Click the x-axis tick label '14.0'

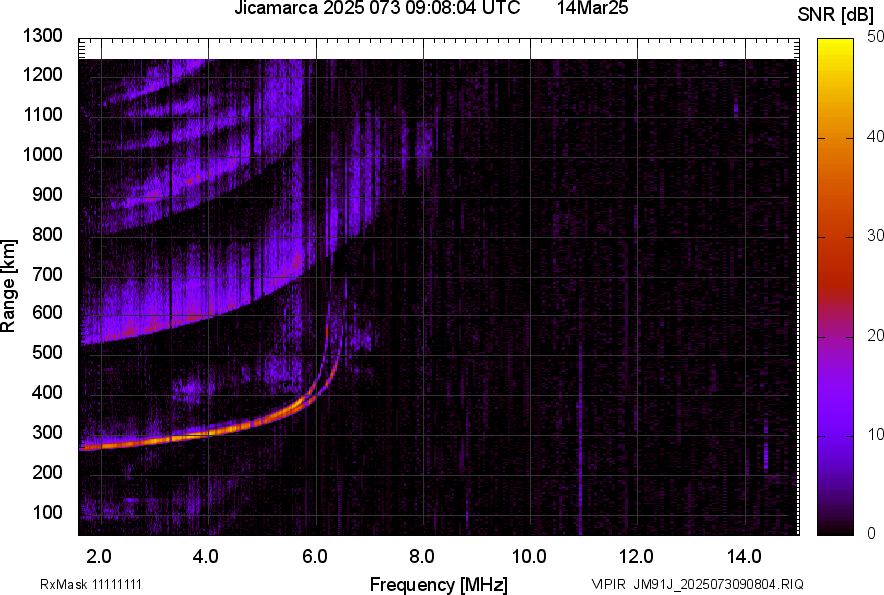coord(744,557)
